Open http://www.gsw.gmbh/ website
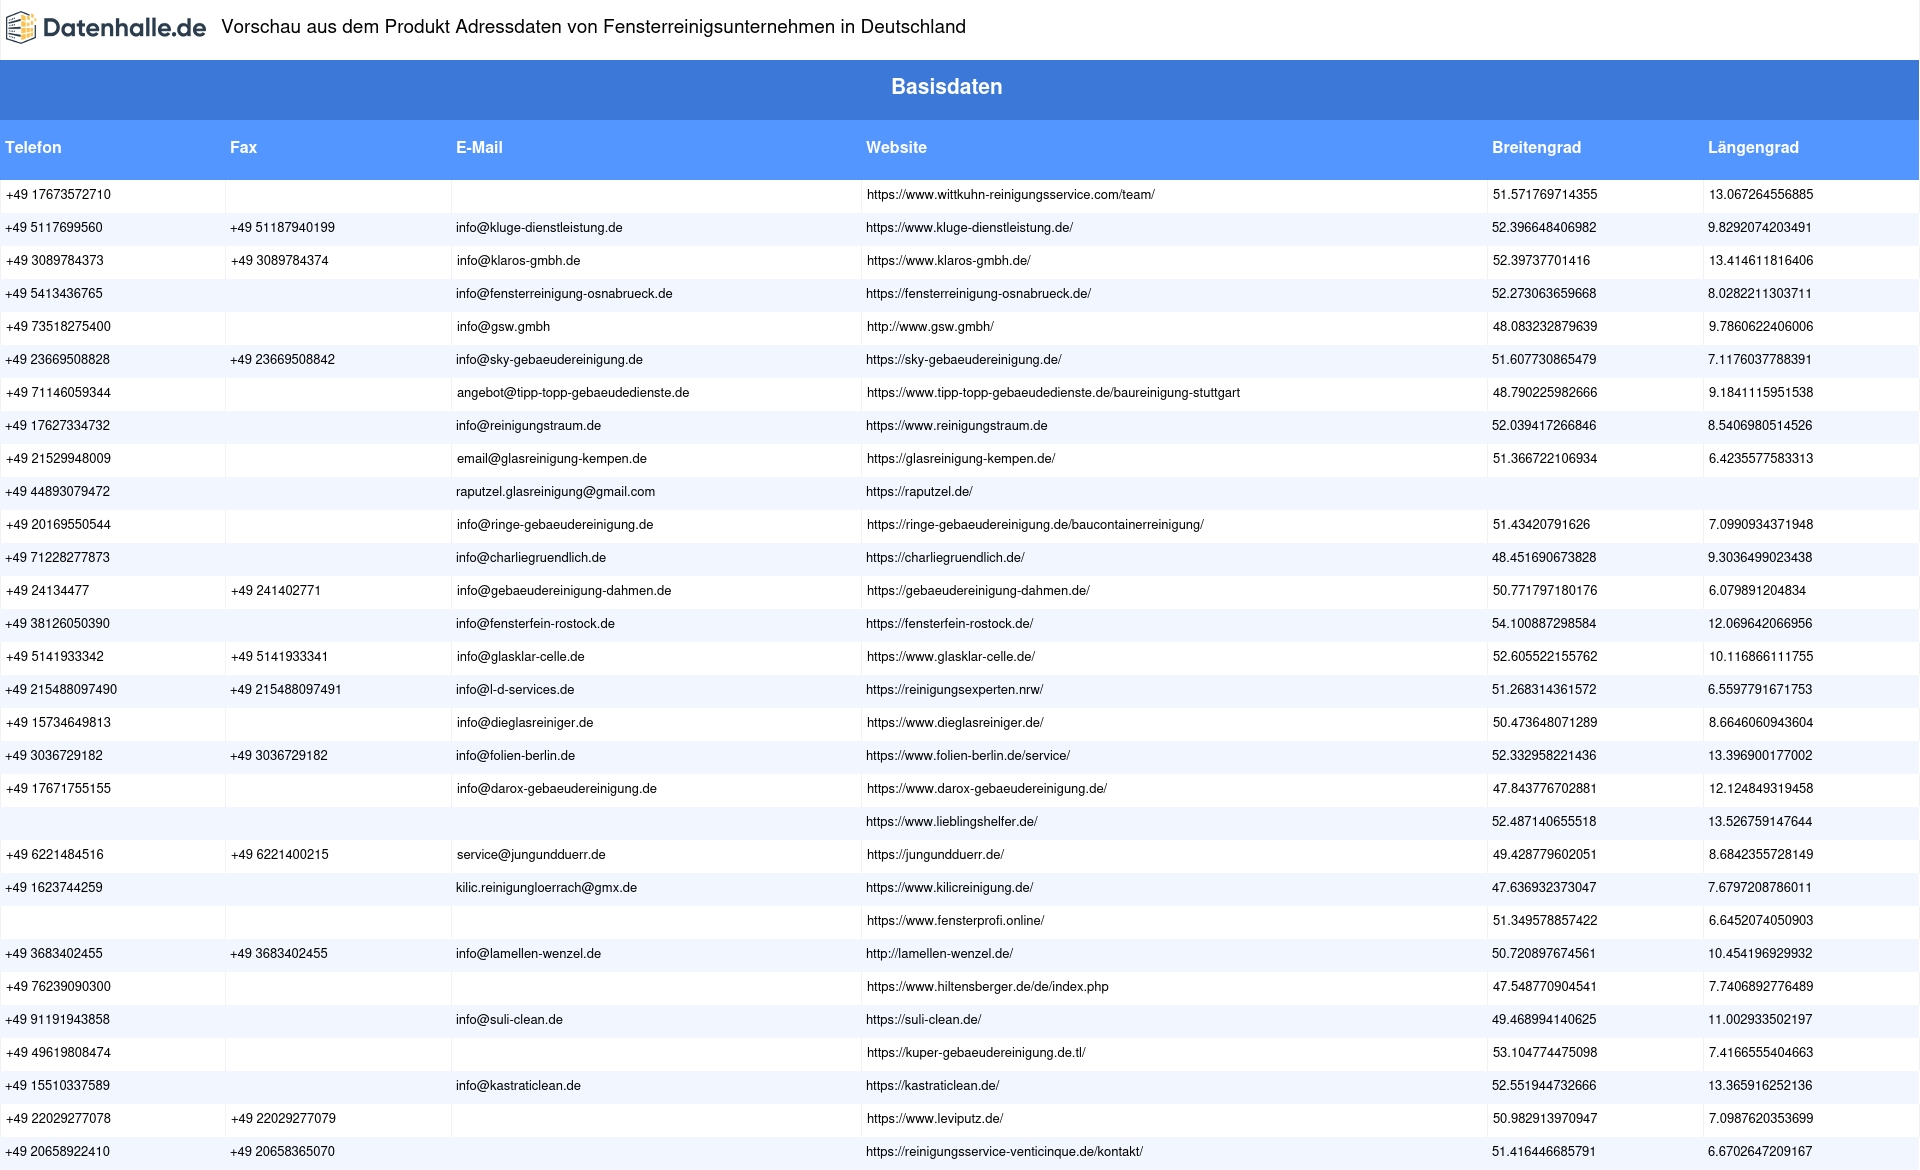 [x=930, y=327]
